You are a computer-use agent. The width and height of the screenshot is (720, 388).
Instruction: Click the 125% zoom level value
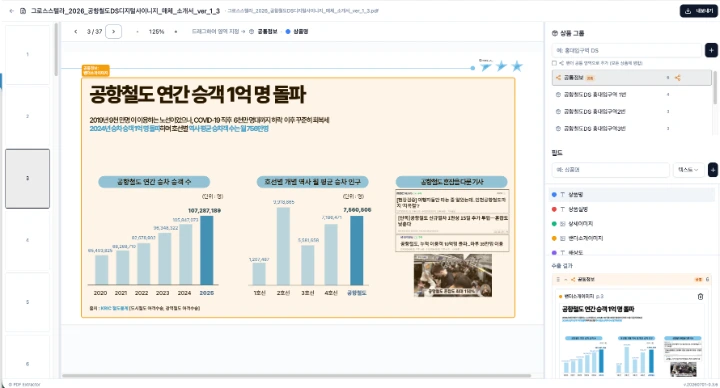click(156, 32)
